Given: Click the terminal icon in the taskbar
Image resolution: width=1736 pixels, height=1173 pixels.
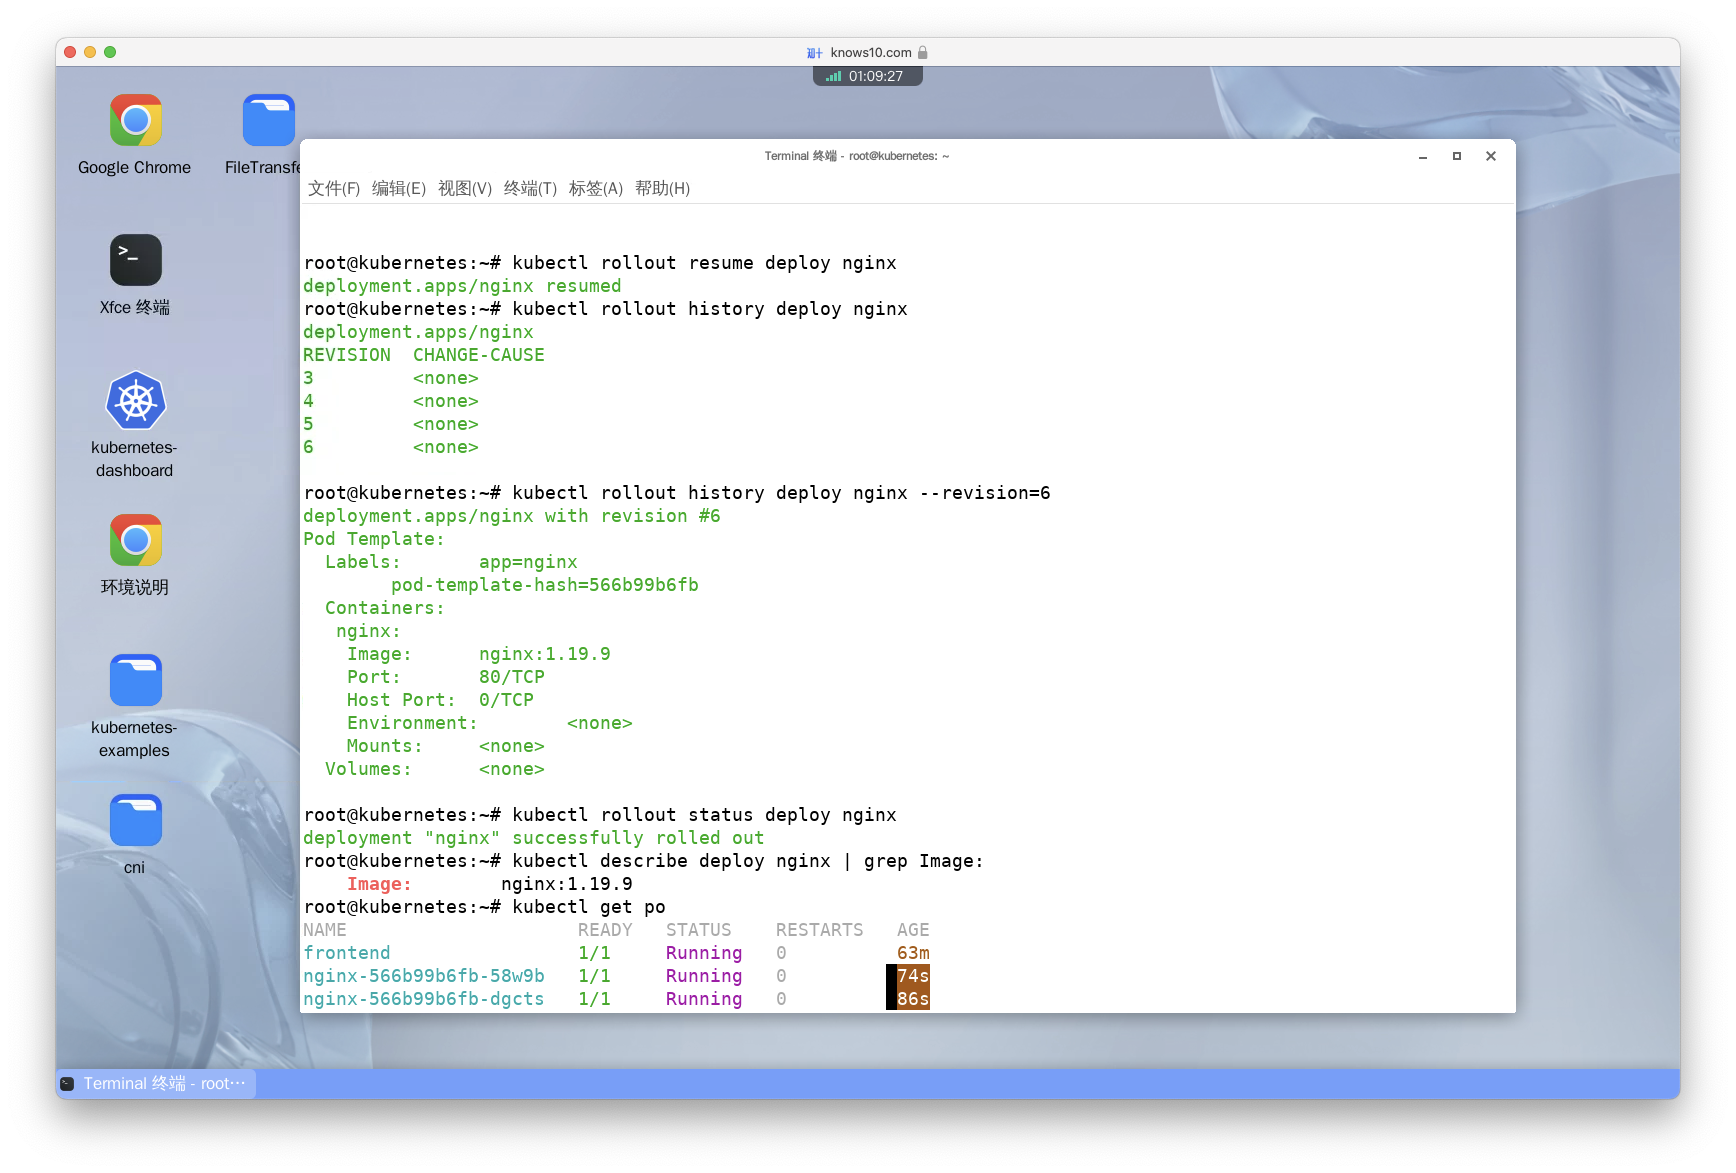Looking at the screenshot, I should (x=68, y=1084).
